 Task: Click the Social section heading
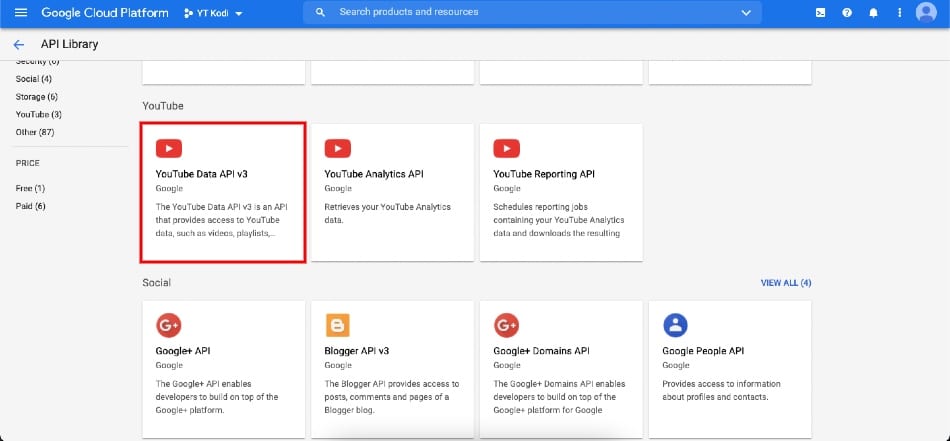click(x=156, y=283)
